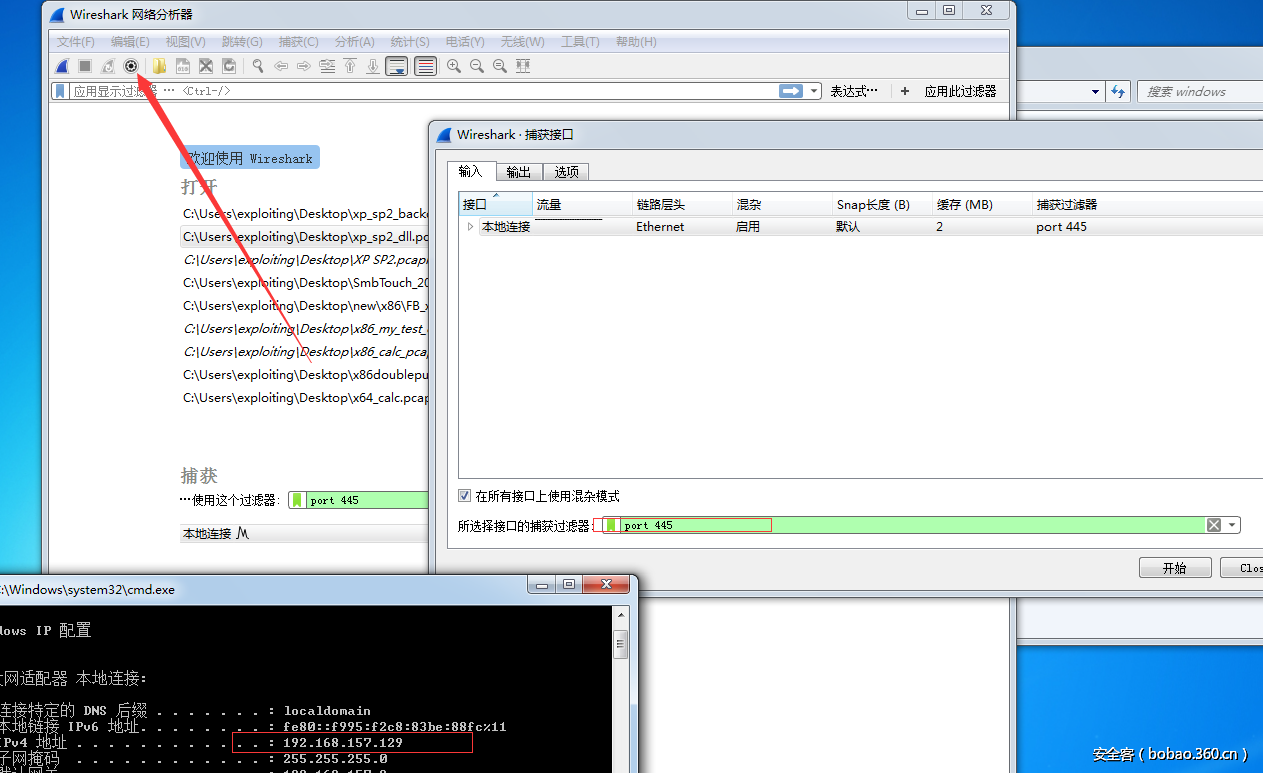The height and width of the screenshot is (773, 1263).
Task: Enable promiscuous mode on all interfaces
Action: point(464,495)
